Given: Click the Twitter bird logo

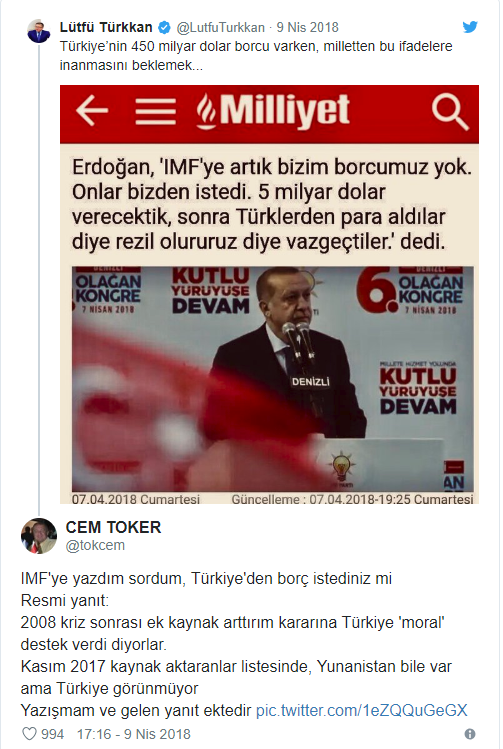Looking at the screenshot, I should 470,27.
